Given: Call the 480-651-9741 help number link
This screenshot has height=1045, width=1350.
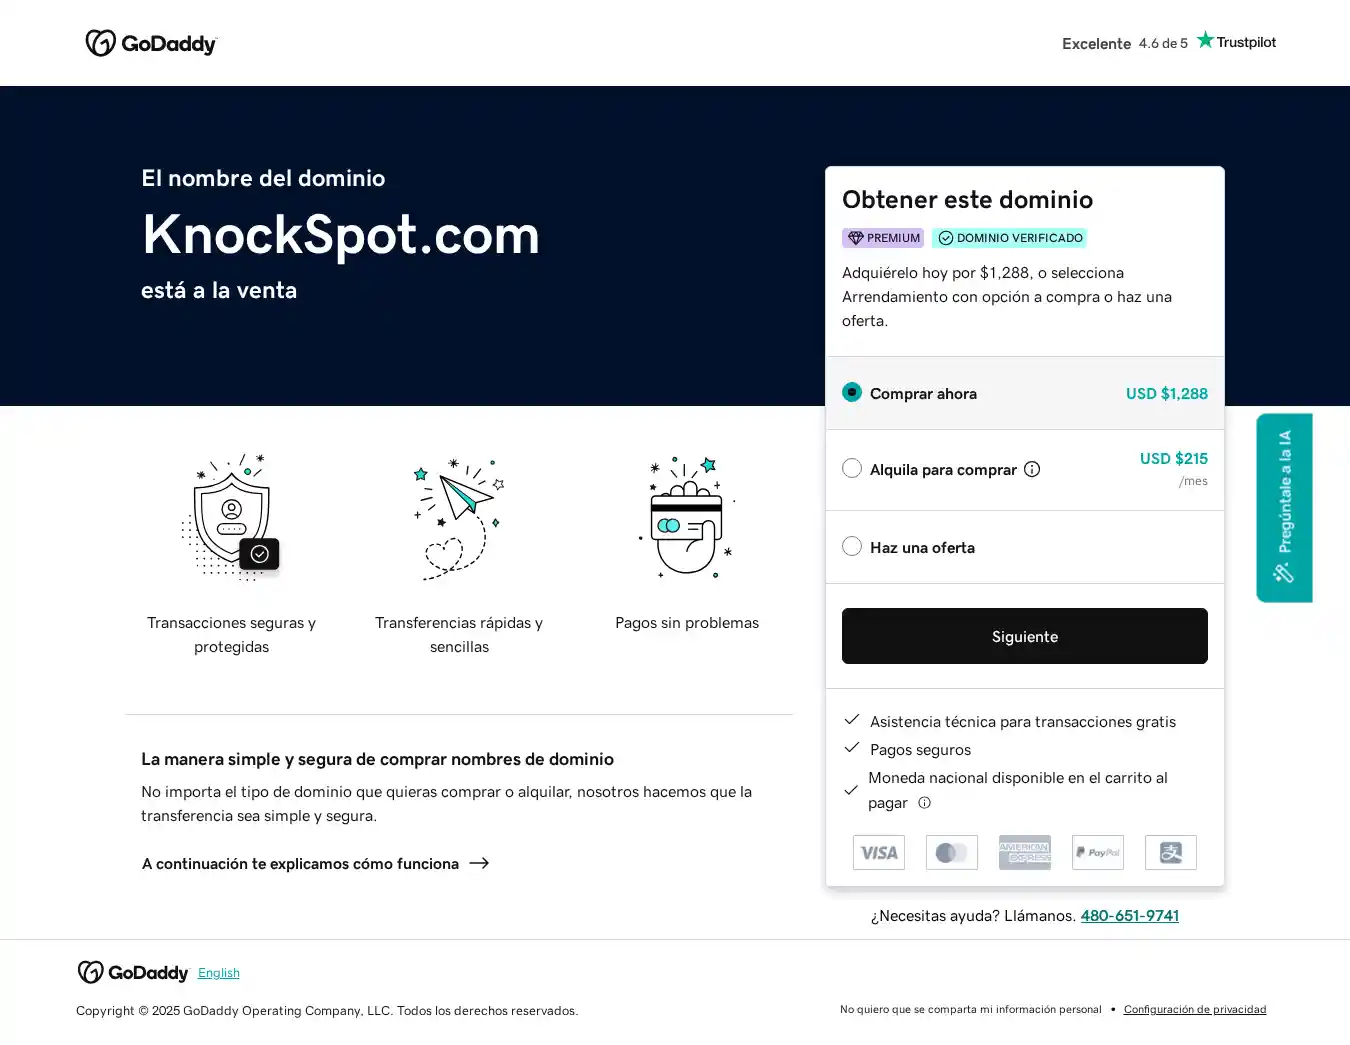Looking at the screenshot, I should pos(1129,915).
